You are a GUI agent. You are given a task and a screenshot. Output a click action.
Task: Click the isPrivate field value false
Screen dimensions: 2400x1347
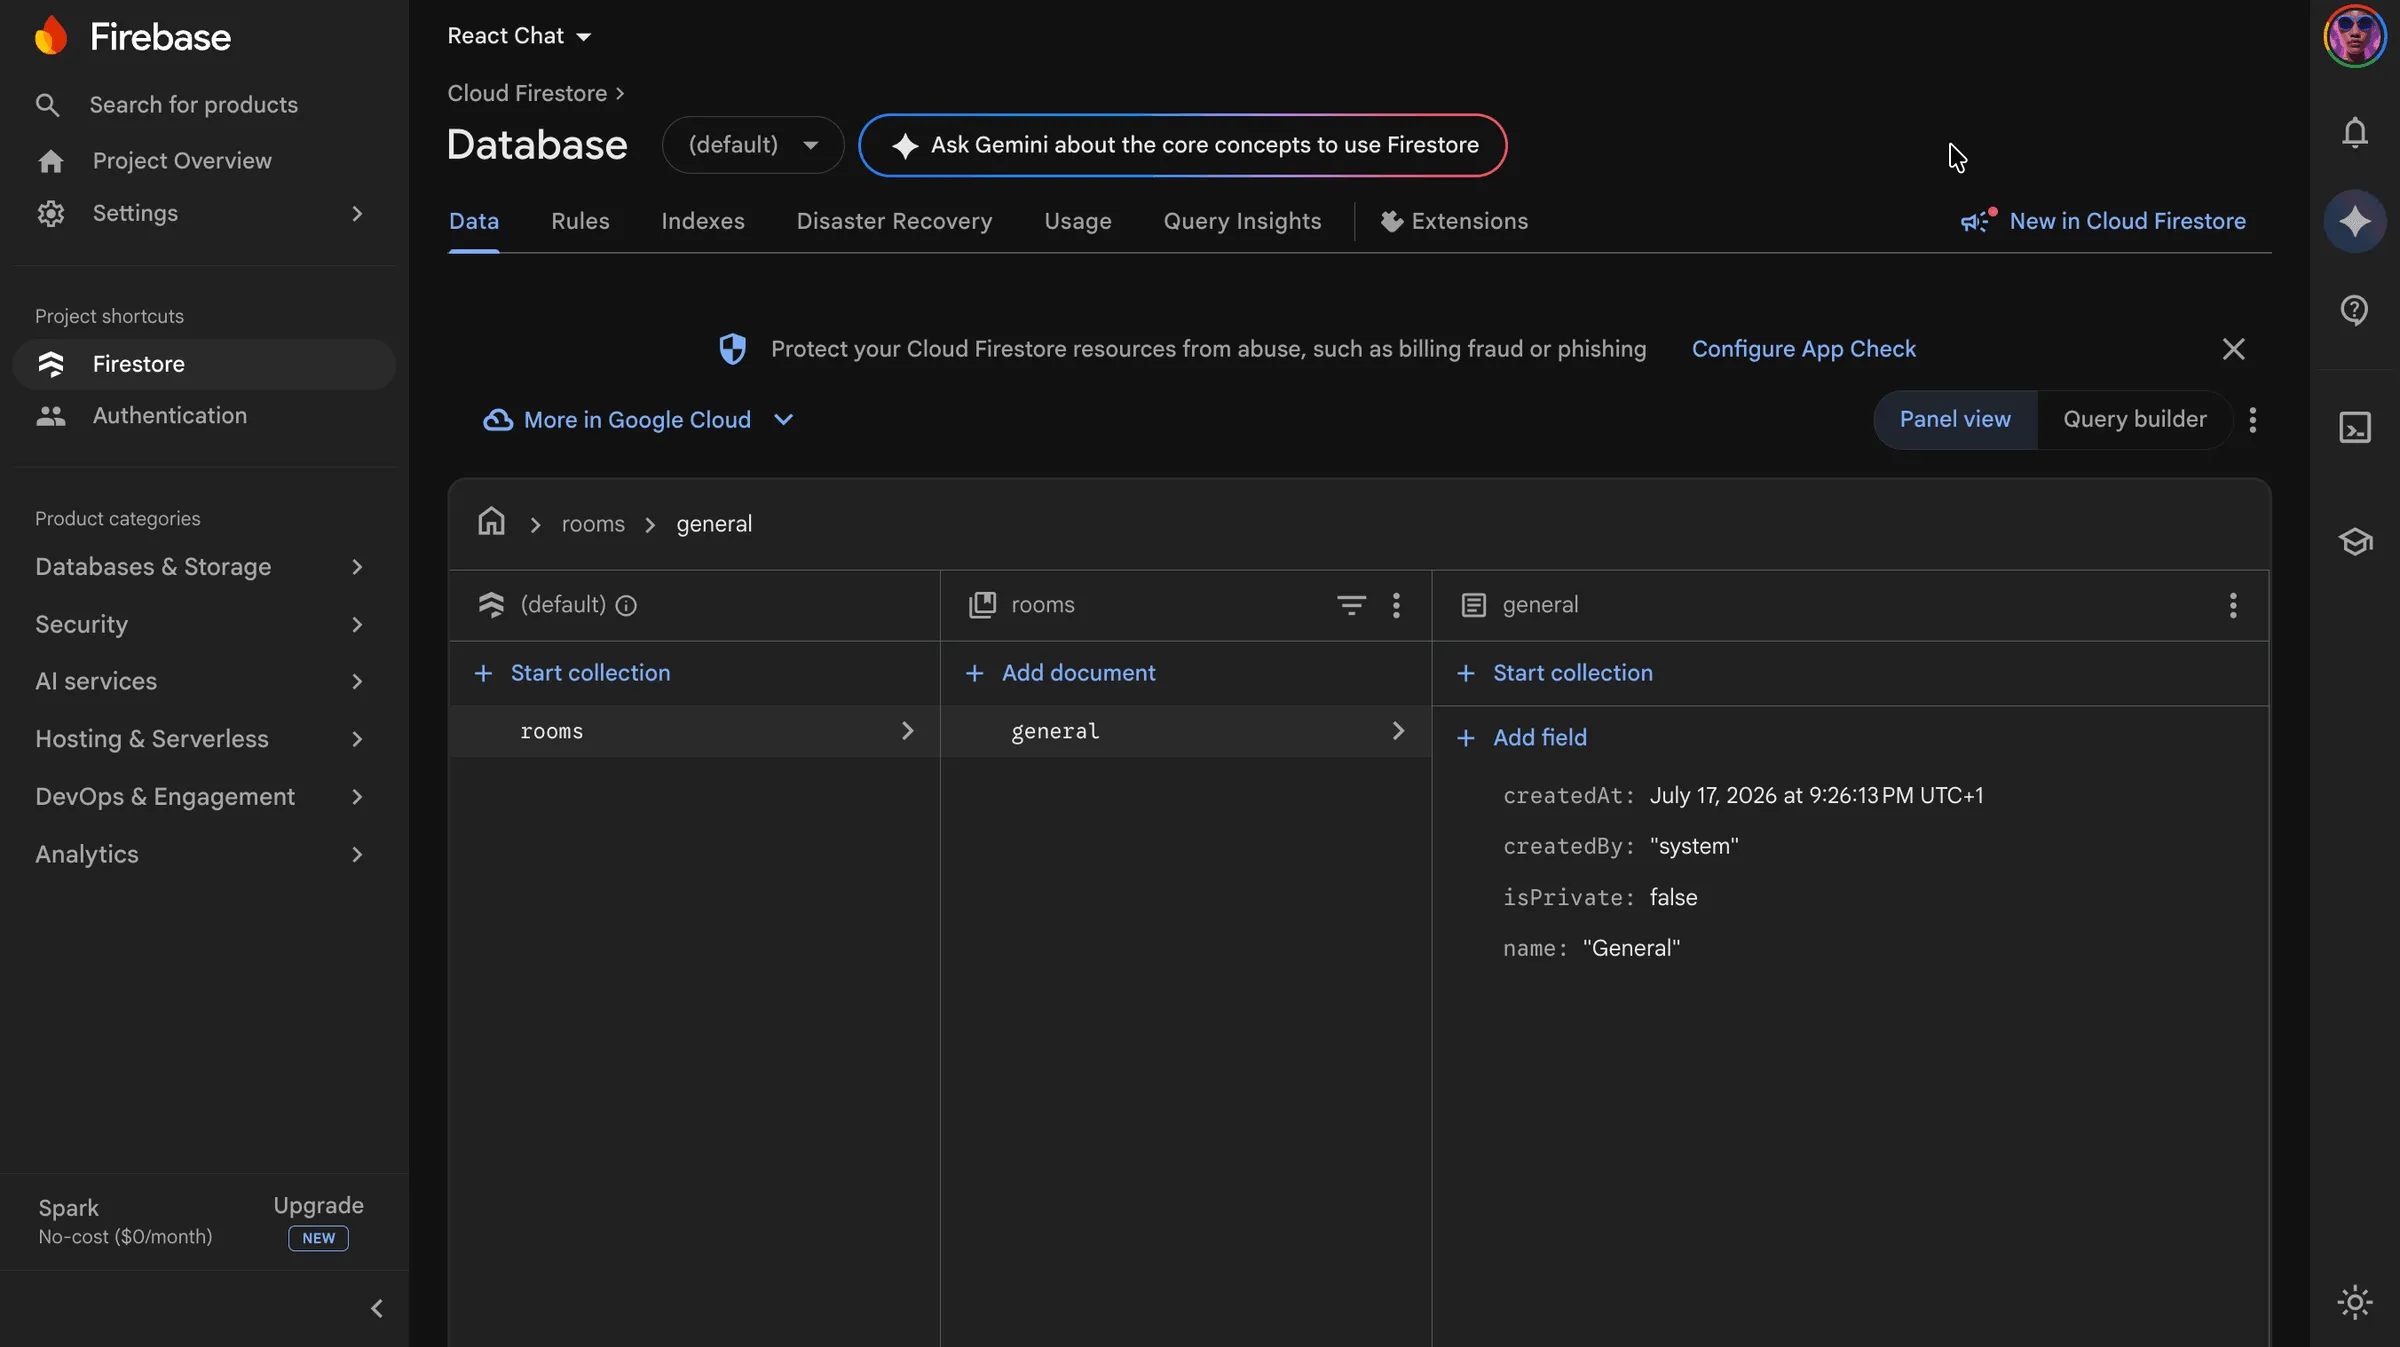1674,898
